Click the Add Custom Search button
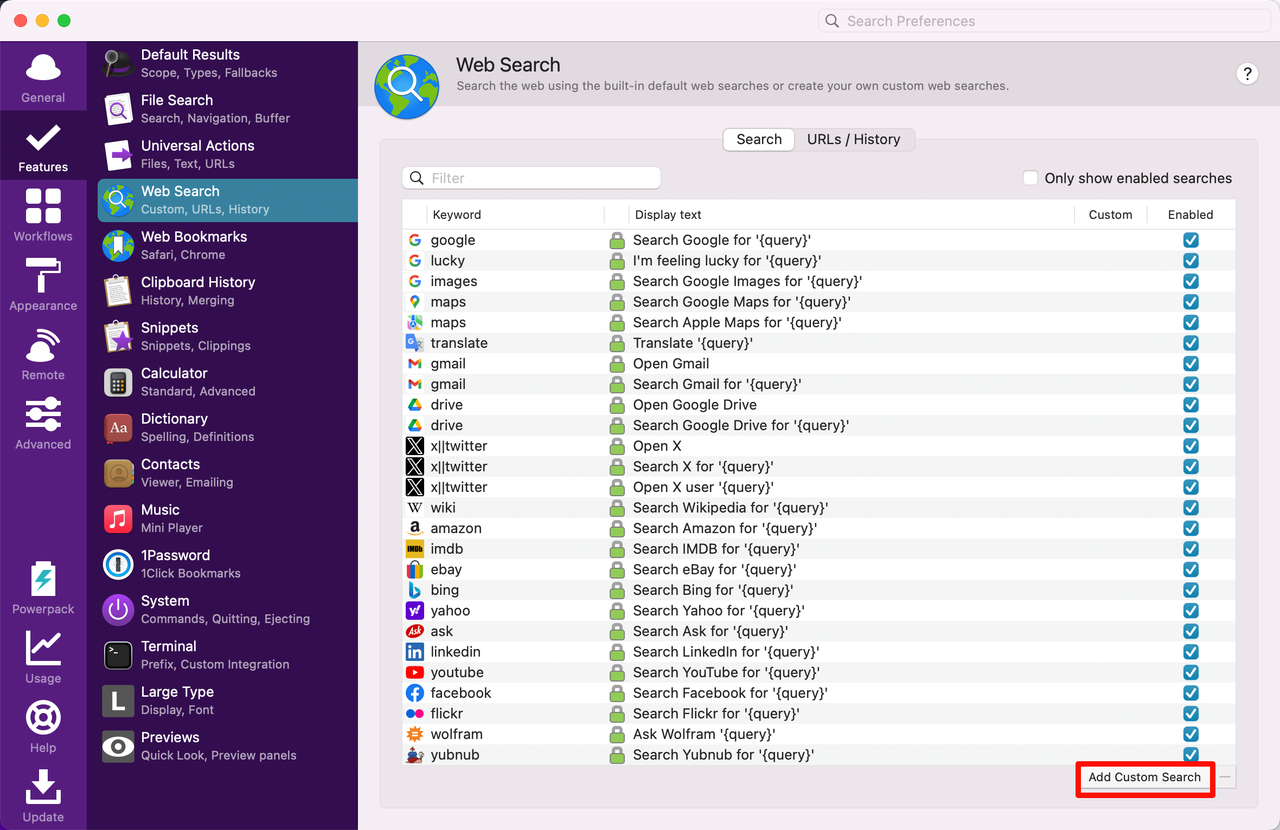The image size is (1280, 830). 1144,777
